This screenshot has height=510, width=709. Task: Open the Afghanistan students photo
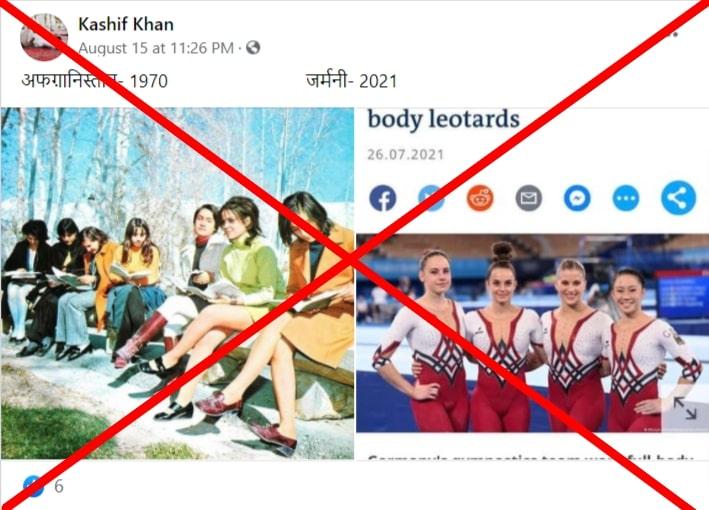tap(177, 283)
